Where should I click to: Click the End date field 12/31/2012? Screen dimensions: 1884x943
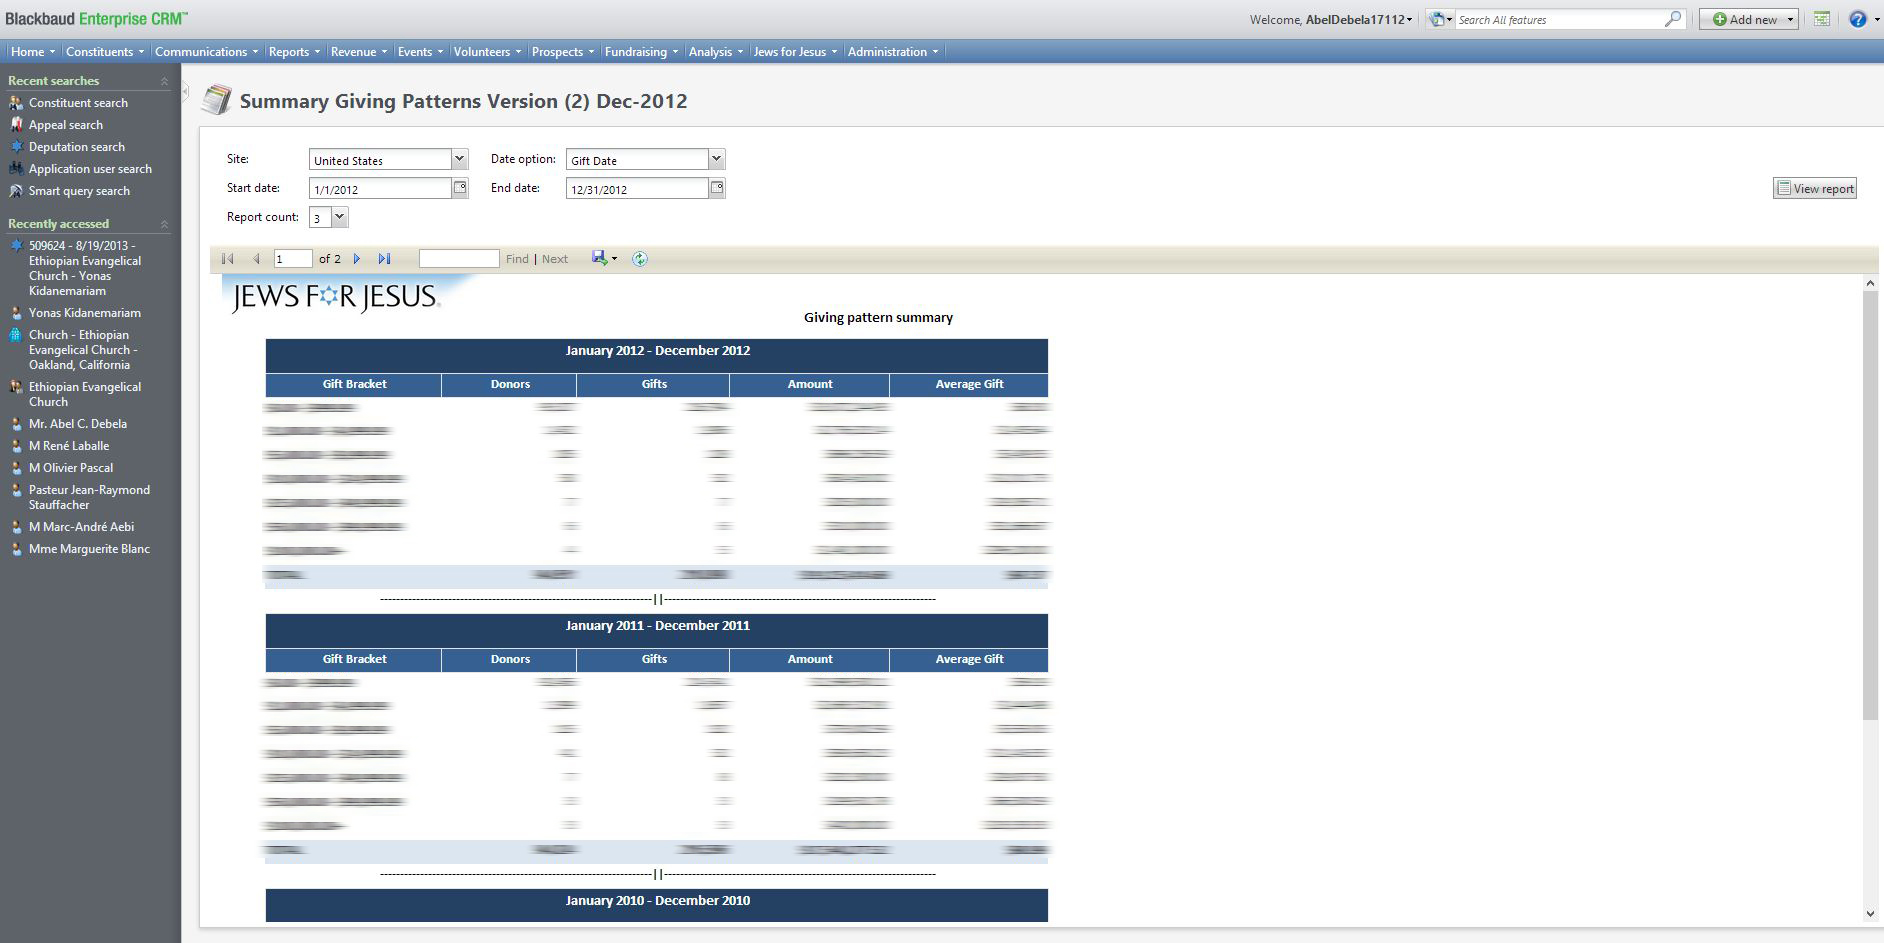click(x=637, y=188)
